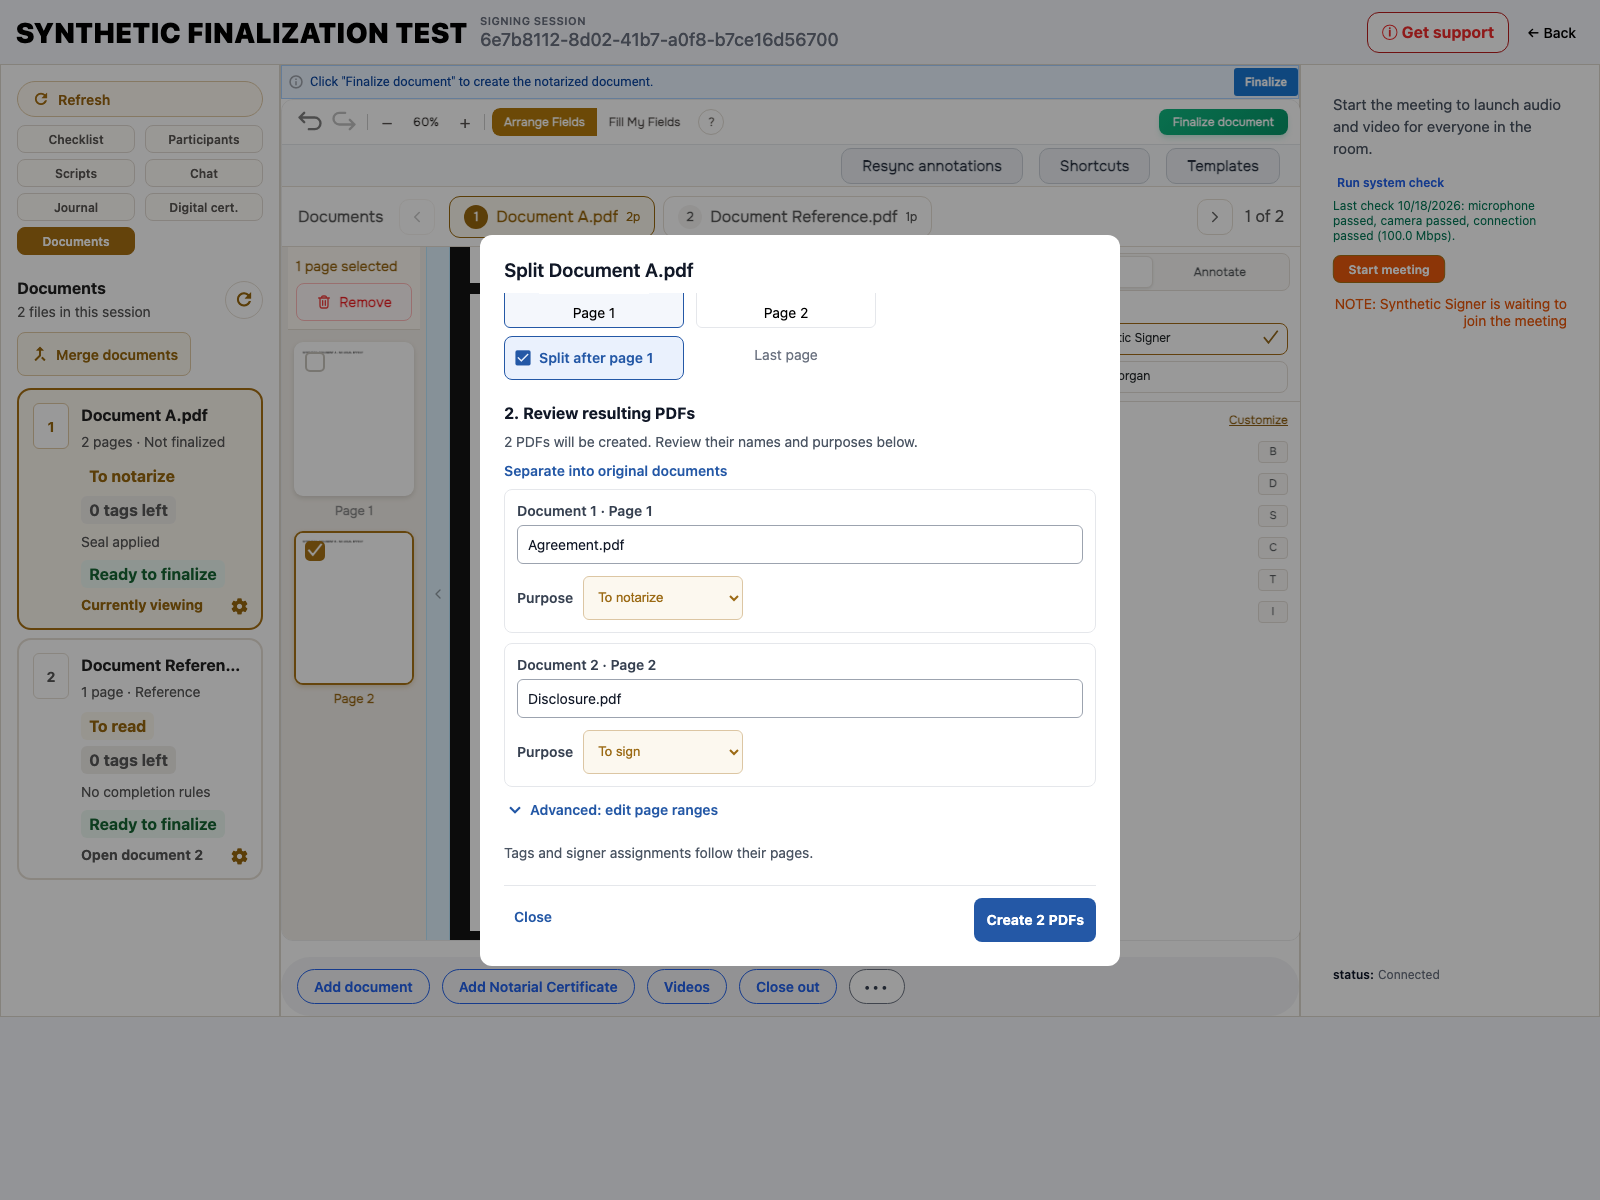
Task: Switch to Document Reference.pdf tab
Action: point(798,216)
